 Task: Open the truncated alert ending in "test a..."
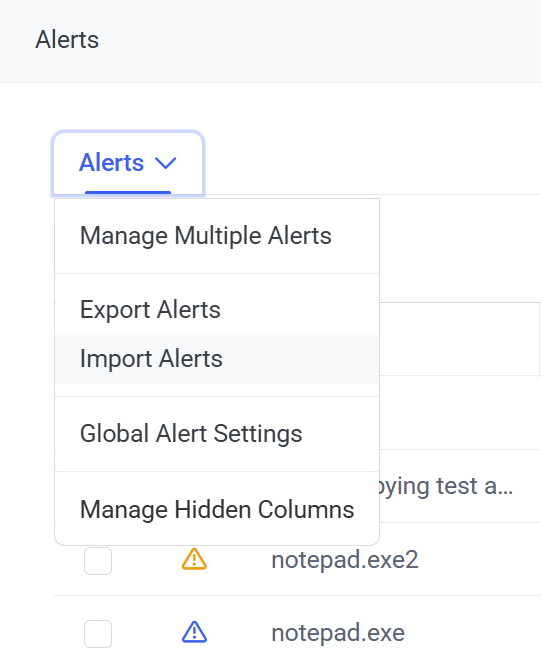tap(446, 486)
